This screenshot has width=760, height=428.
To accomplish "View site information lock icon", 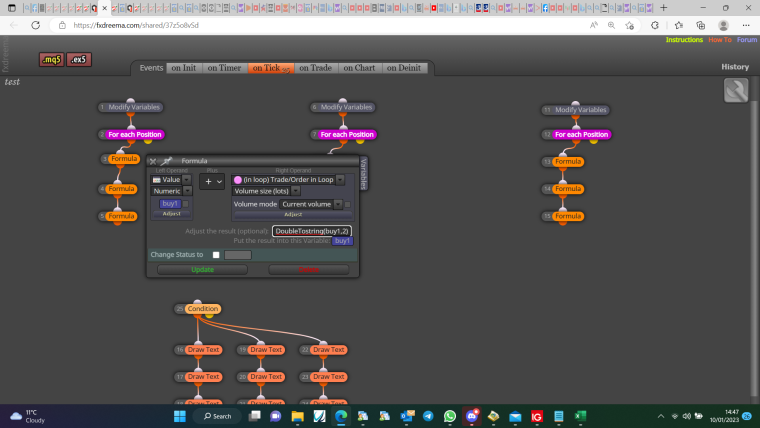I will point(62,25).
